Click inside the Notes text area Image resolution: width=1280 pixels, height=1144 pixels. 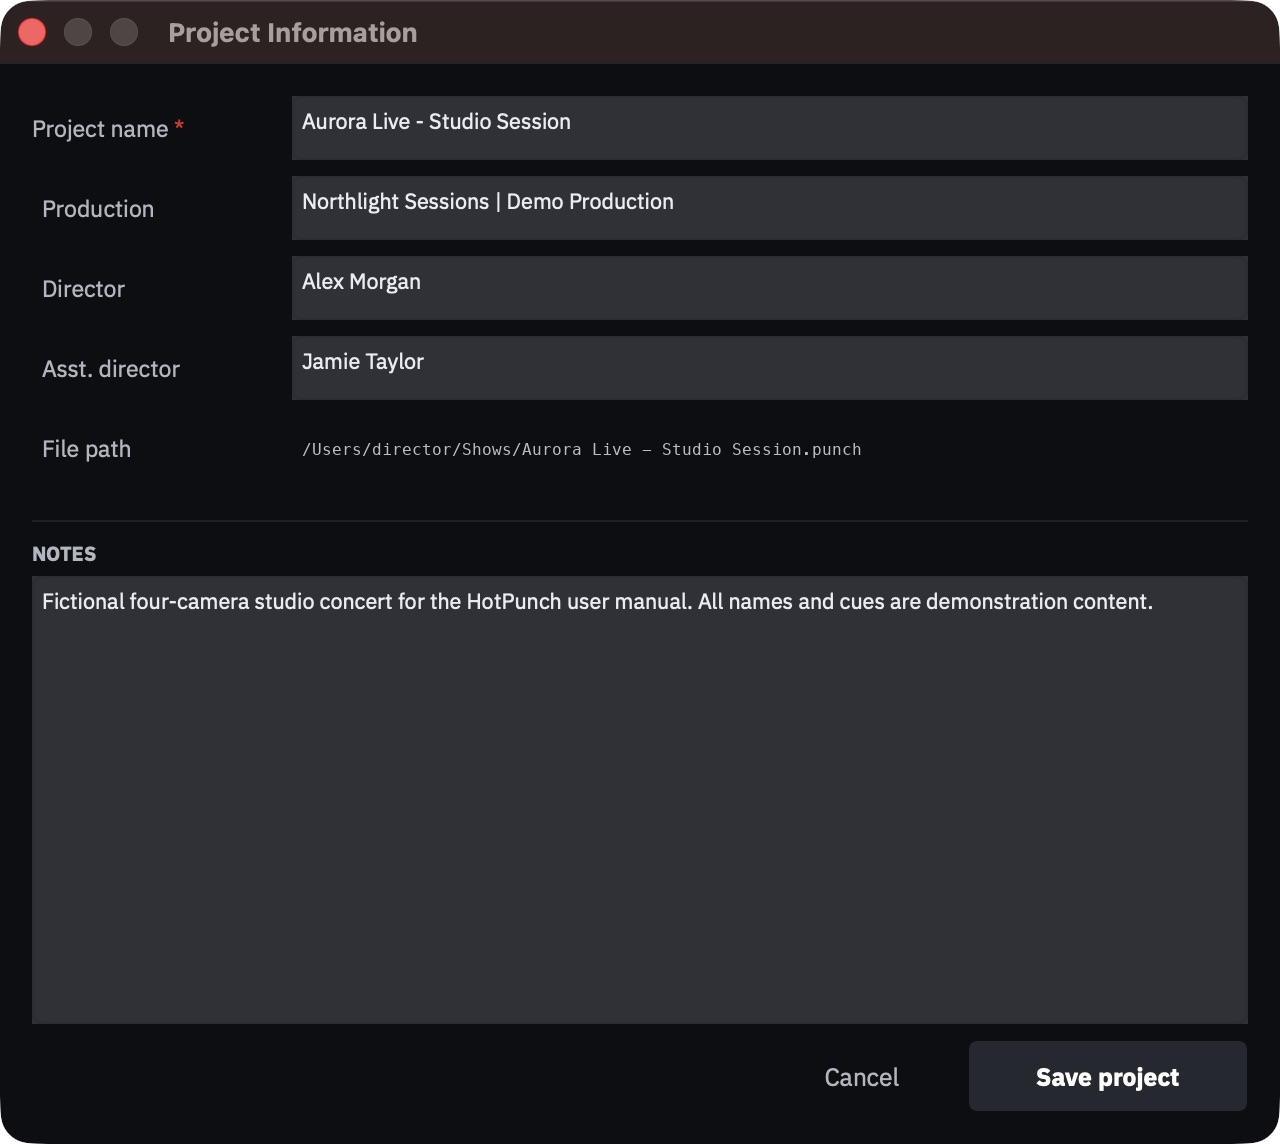pyautogui.click(x=640, y=800)
